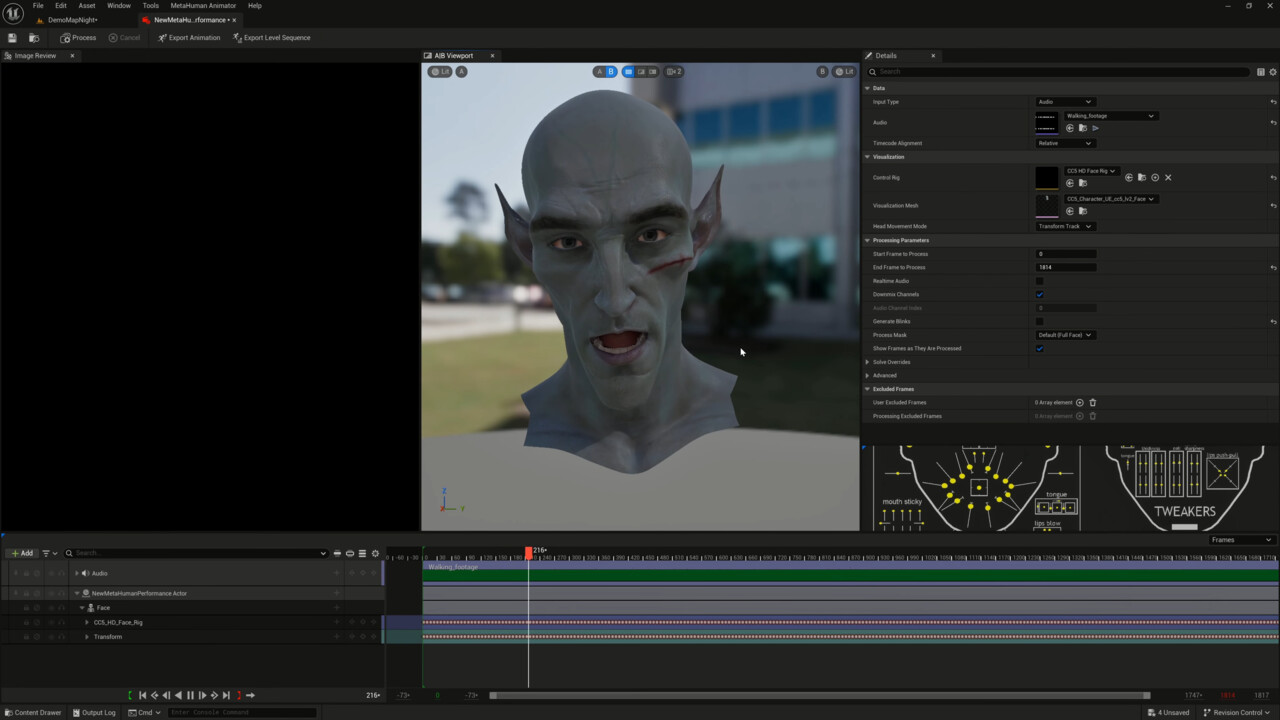The height and width of the screenshot is (720, 1280).
Task: Open the Input Type dropdown
Action: 1064,102
